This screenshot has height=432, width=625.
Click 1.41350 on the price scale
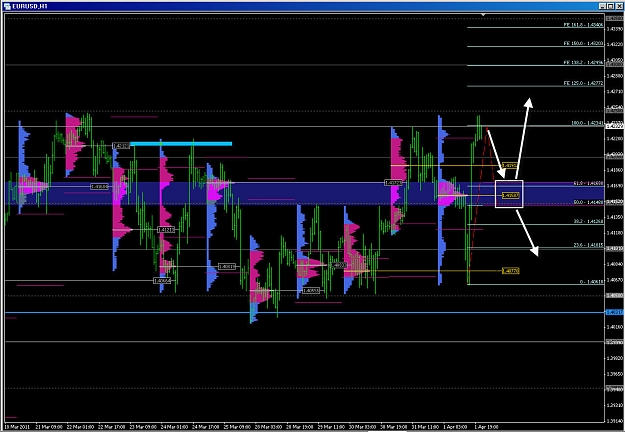coord(615,217)
